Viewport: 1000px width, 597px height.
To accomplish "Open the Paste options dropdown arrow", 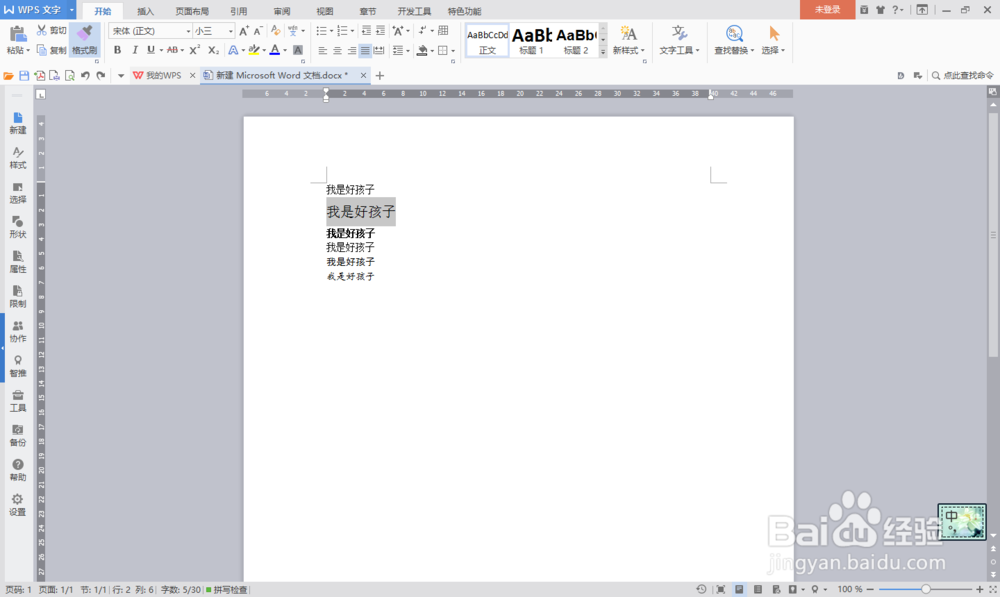I will tap(27, 50).
